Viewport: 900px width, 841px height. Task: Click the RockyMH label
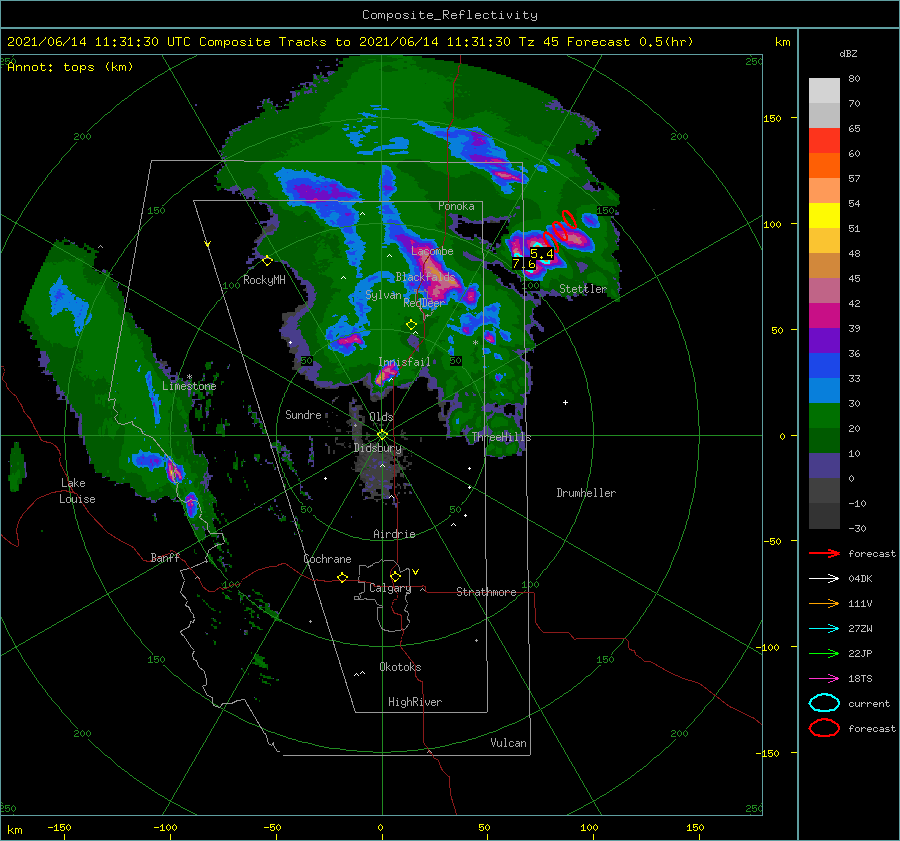coord(264,280)
